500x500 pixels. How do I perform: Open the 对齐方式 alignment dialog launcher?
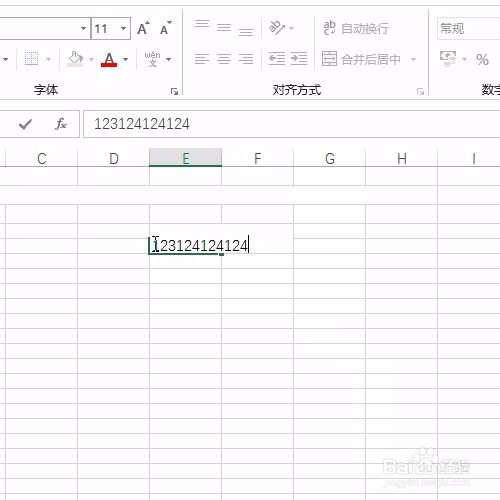[x=420, y=91]
